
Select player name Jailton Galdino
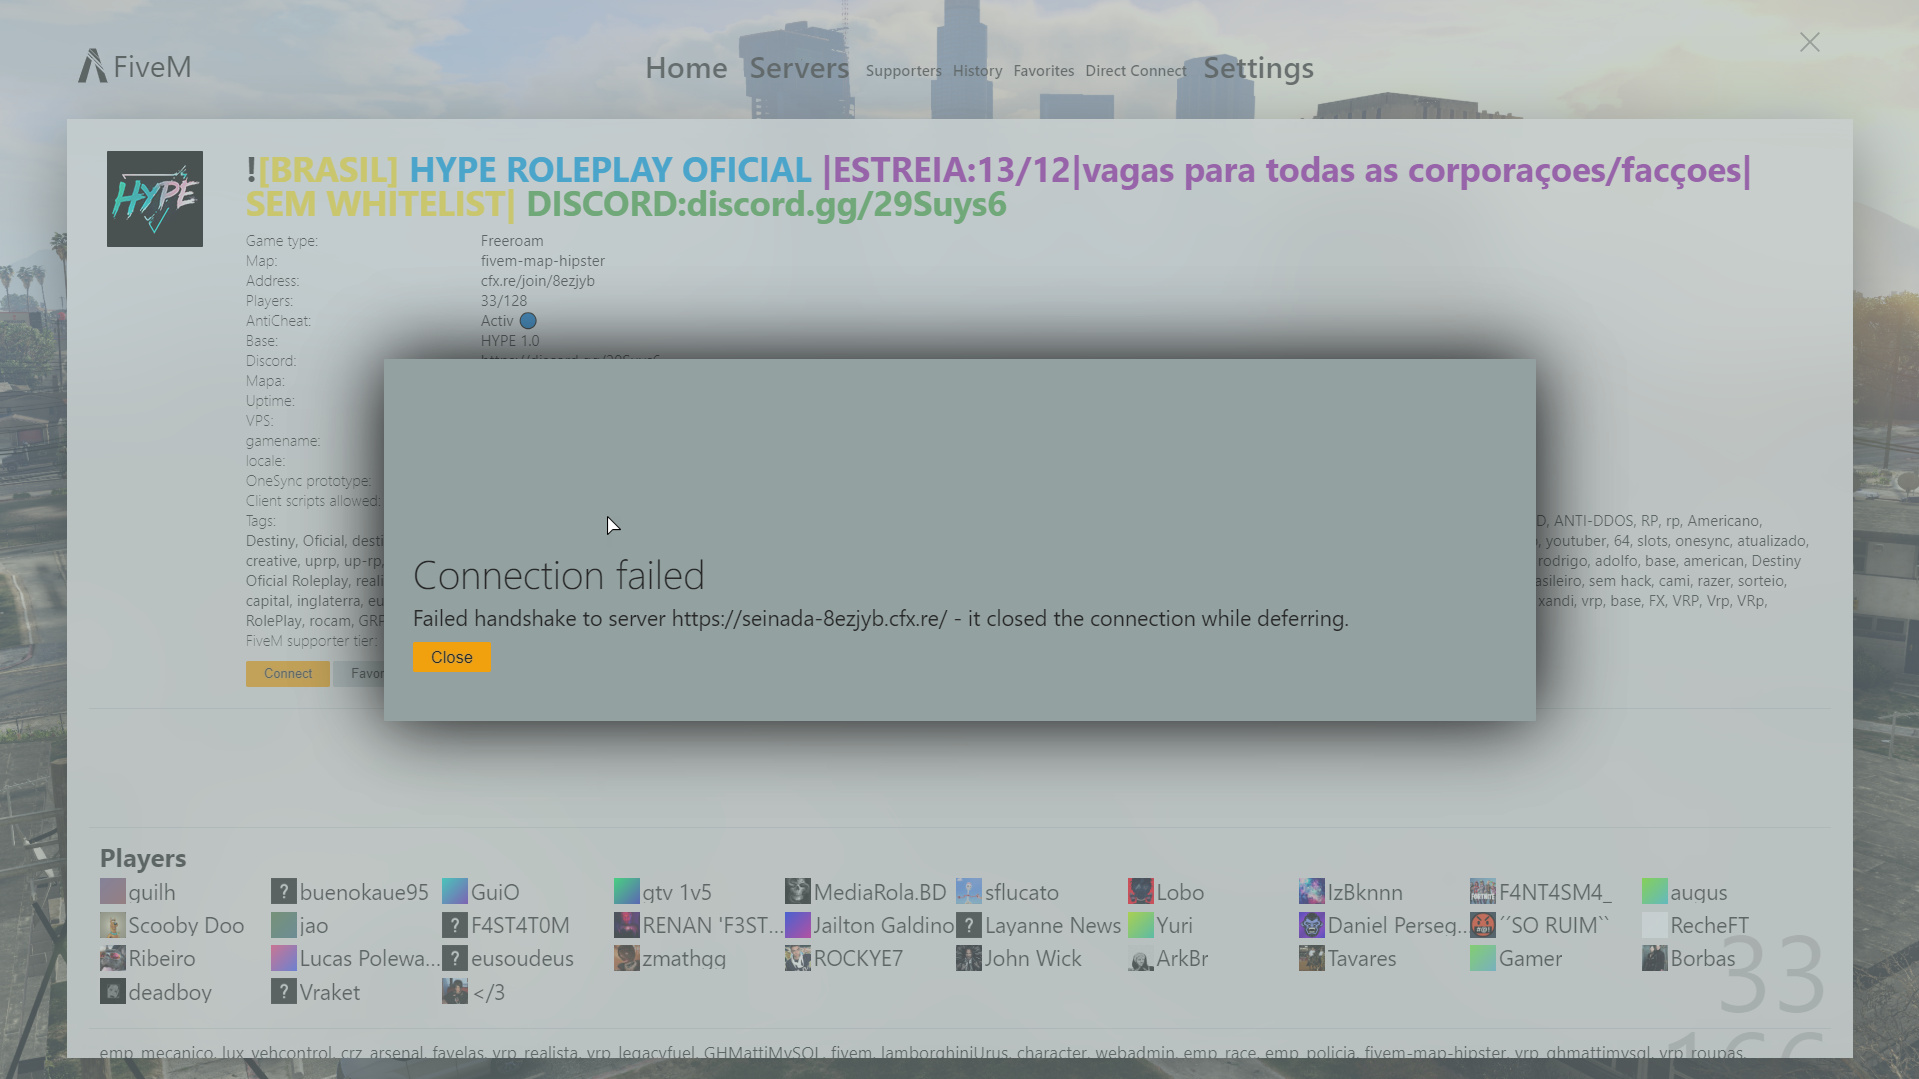coord(884,926)
